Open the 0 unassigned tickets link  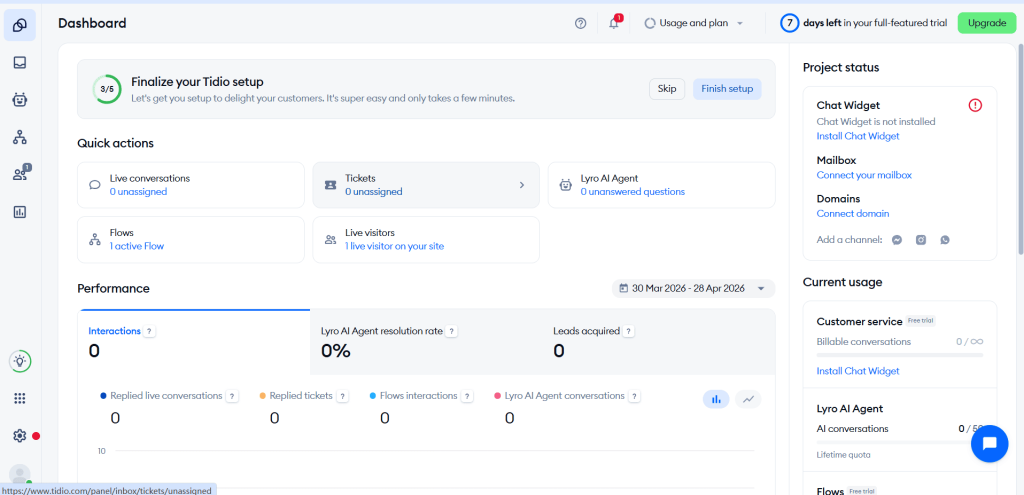(374, 192)
